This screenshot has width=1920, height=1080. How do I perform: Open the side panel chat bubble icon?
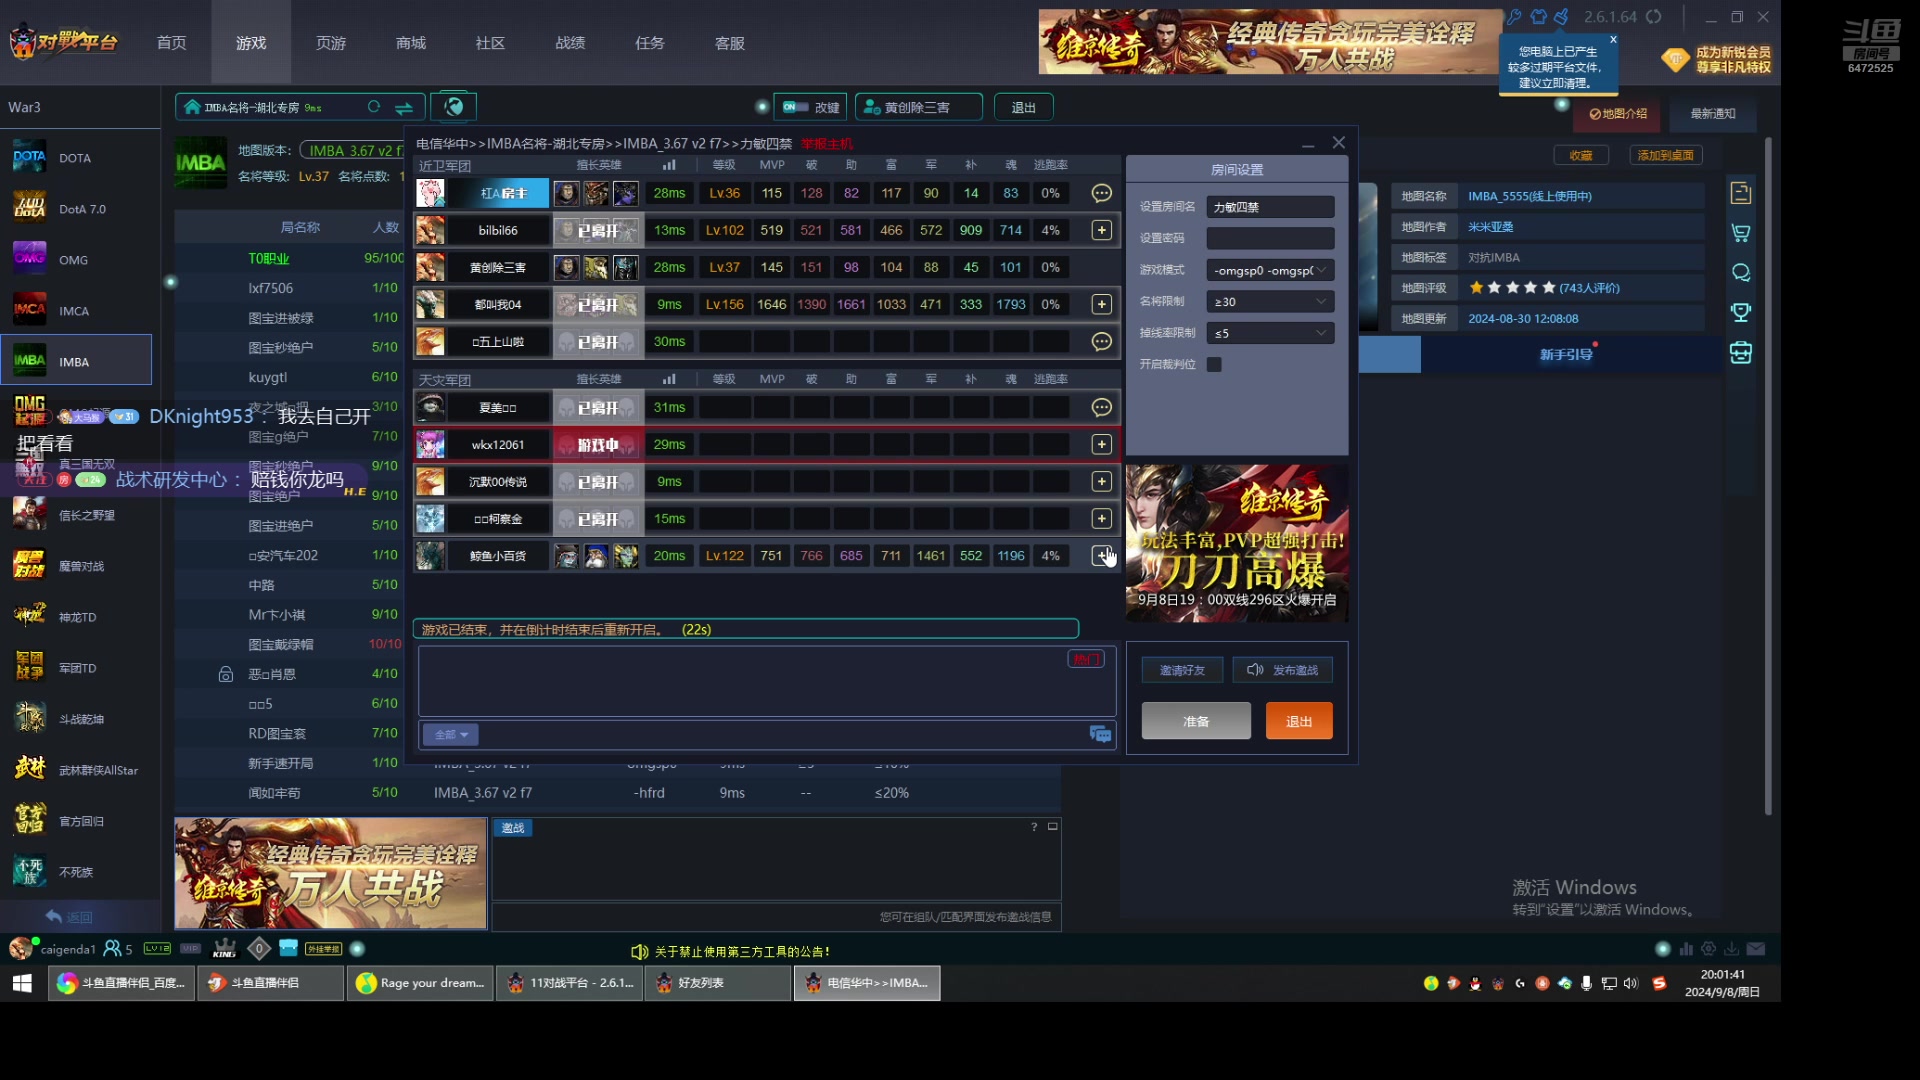[x=1741, y=273]
